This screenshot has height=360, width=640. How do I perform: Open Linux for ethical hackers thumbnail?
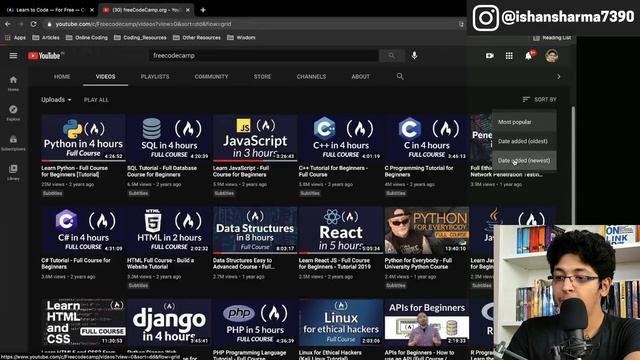pyautogui.click(x=341, y=322)
